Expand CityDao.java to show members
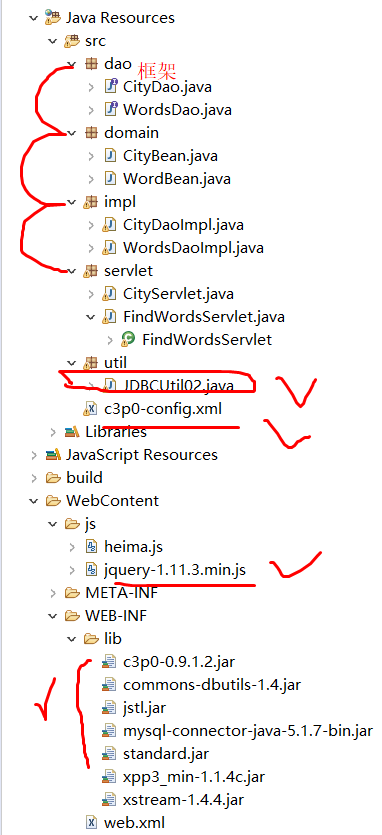The image size is (382, 835). (x=92, y=86)
